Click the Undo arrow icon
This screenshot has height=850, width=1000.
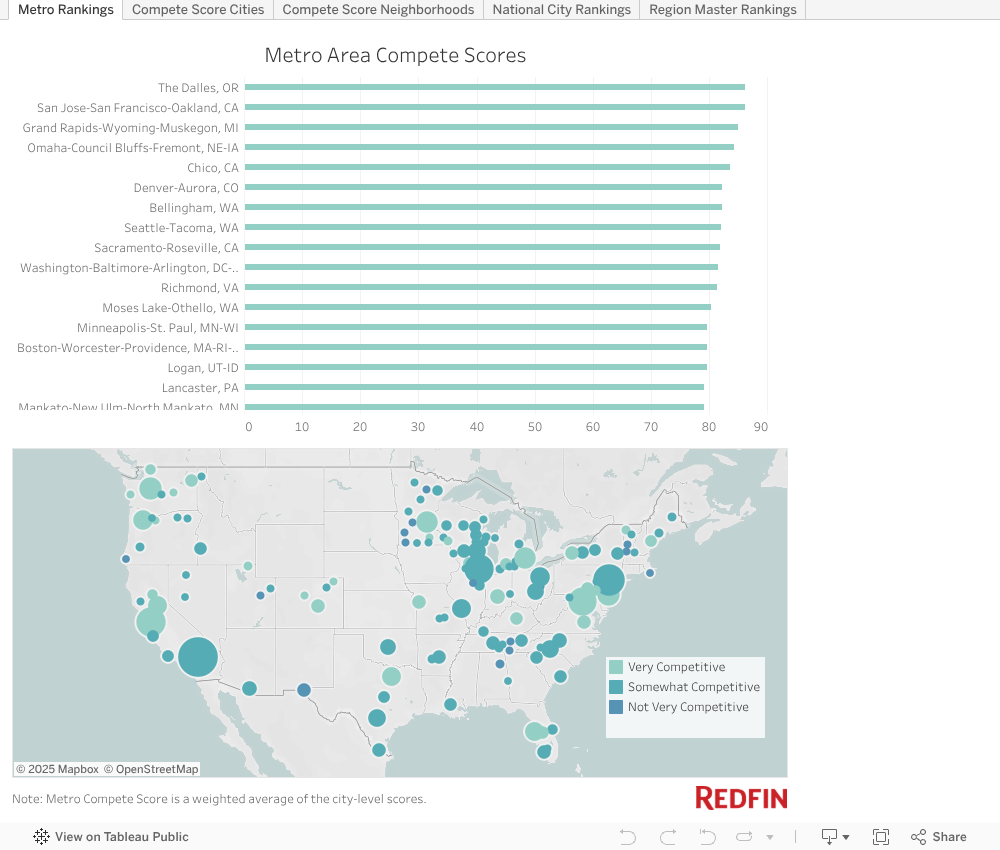coord(628,837)
